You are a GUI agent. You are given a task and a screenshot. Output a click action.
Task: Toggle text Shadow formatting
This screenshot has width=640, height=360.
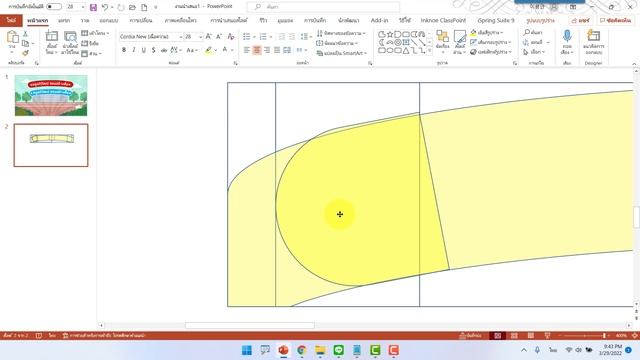153,50
